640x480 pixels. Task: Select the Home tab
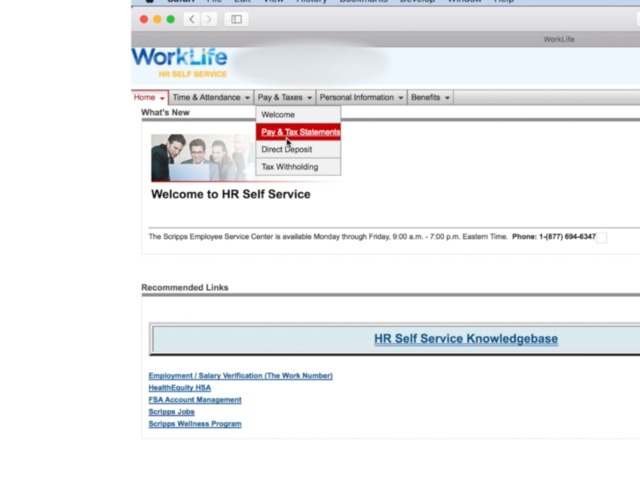(148, 97)
